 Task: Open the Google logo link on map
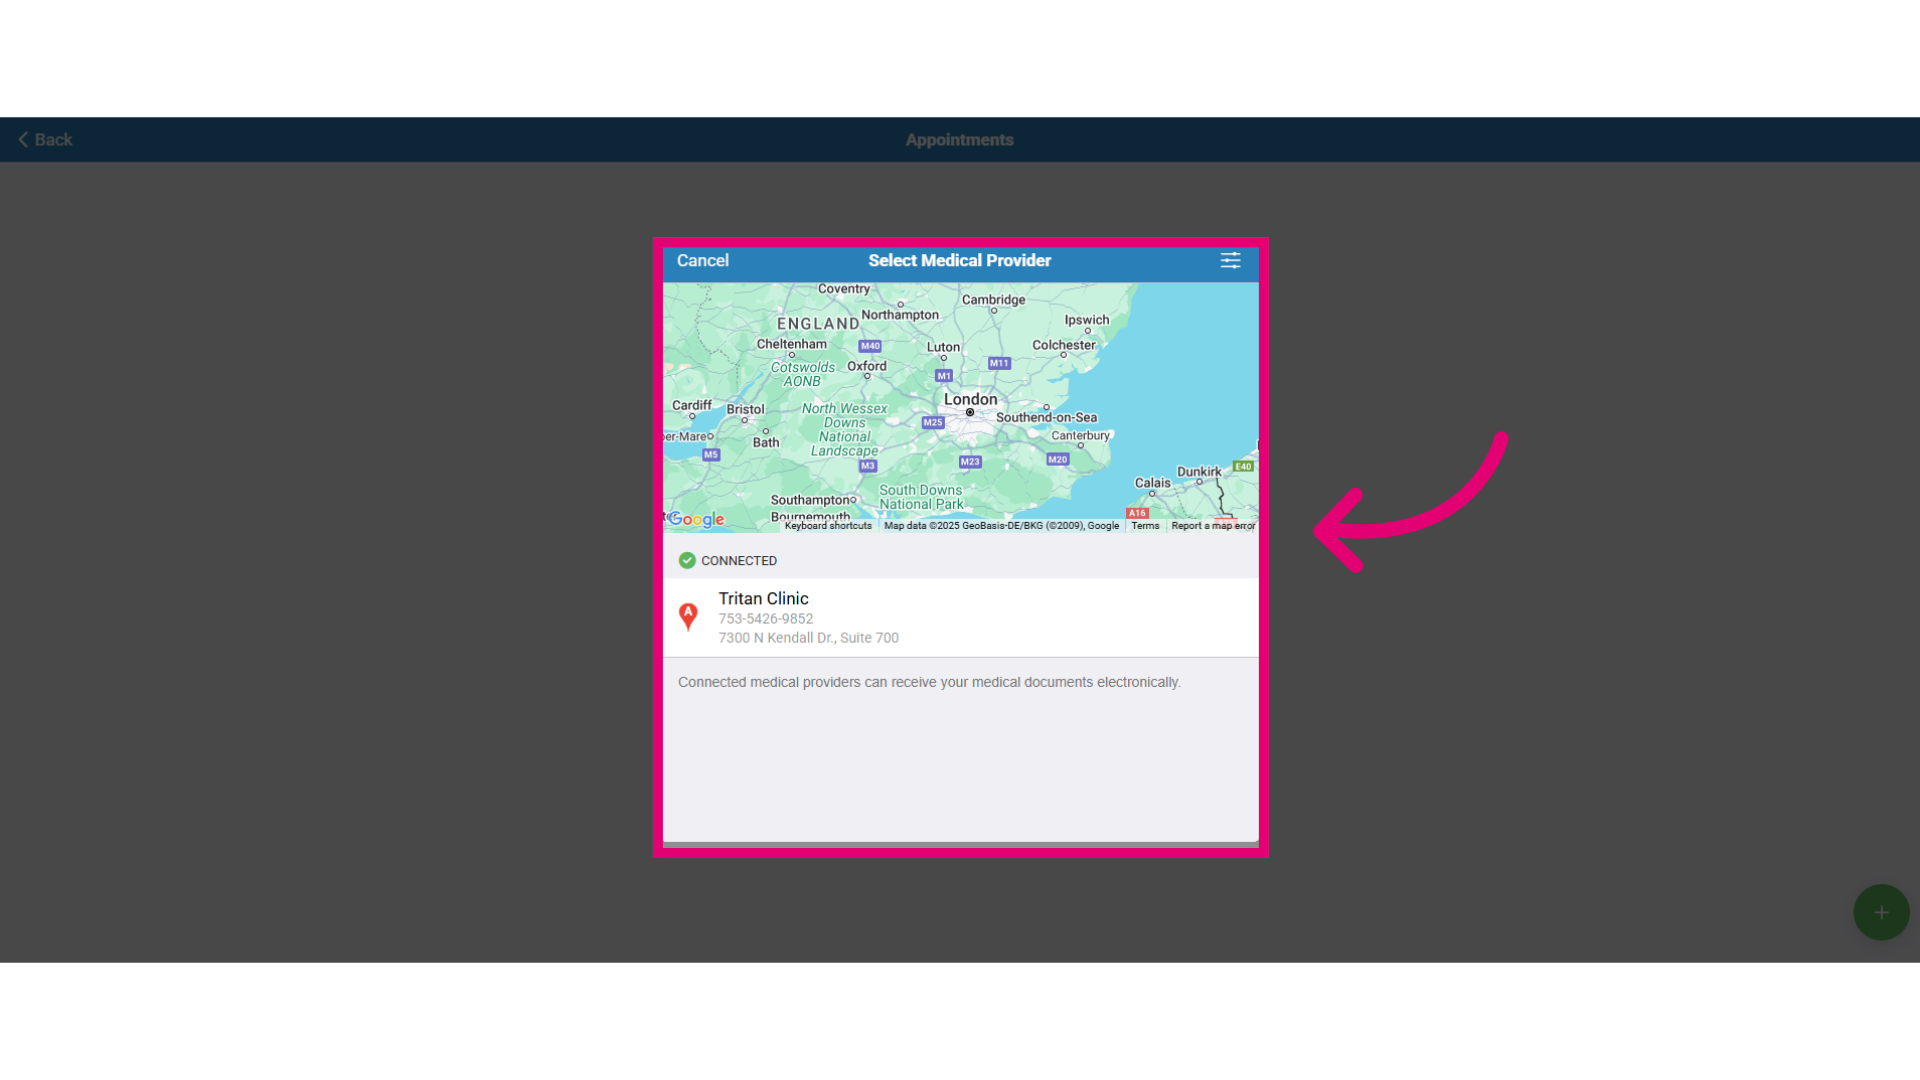pos(696,519)
